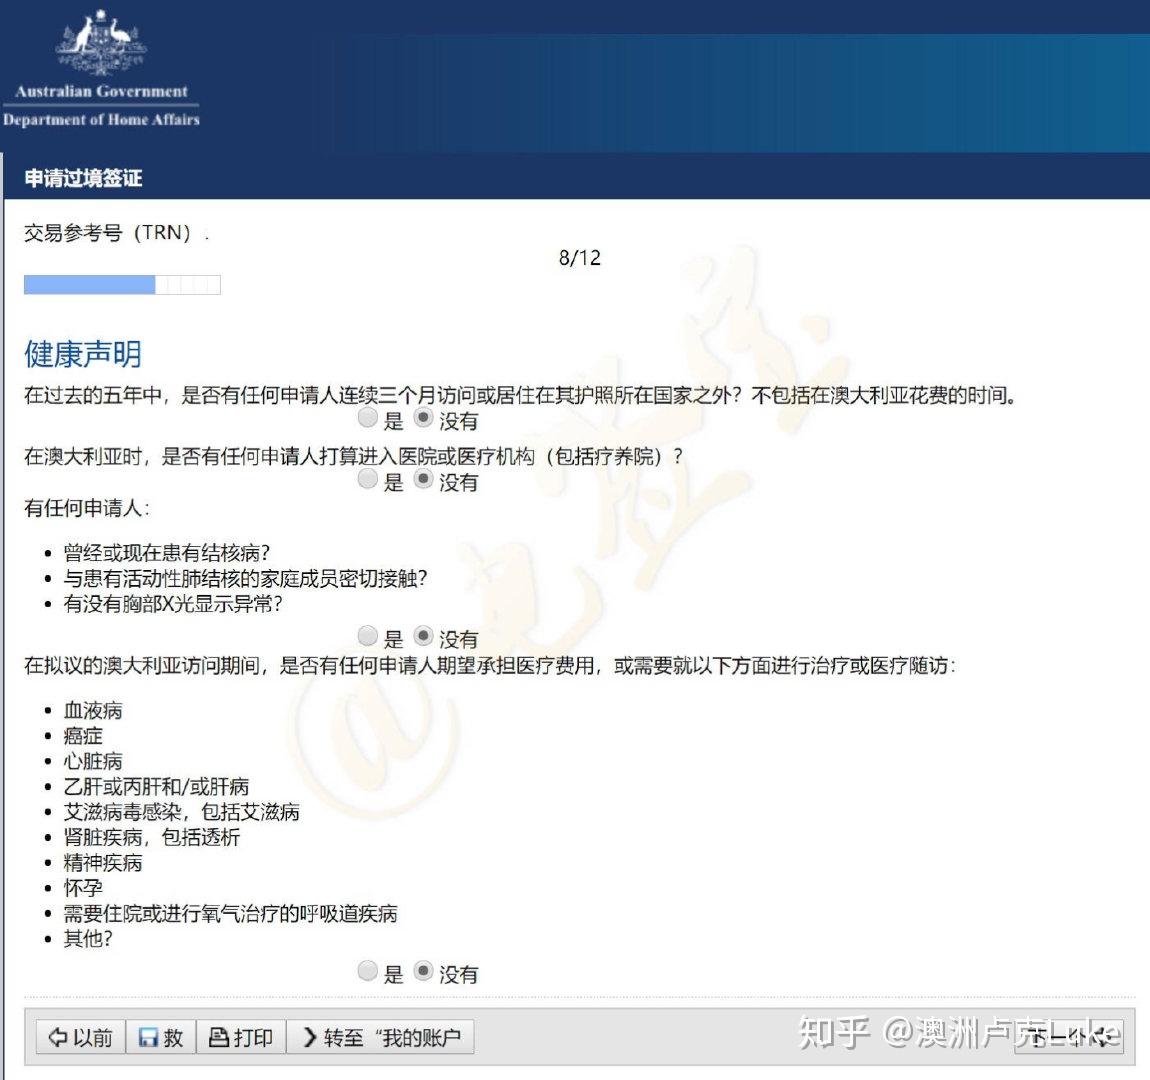Screen dimensions: 1150x1080
Task: Click the 肾脏疾病, 包括透析 list item
Action: [x=152, y=837]
